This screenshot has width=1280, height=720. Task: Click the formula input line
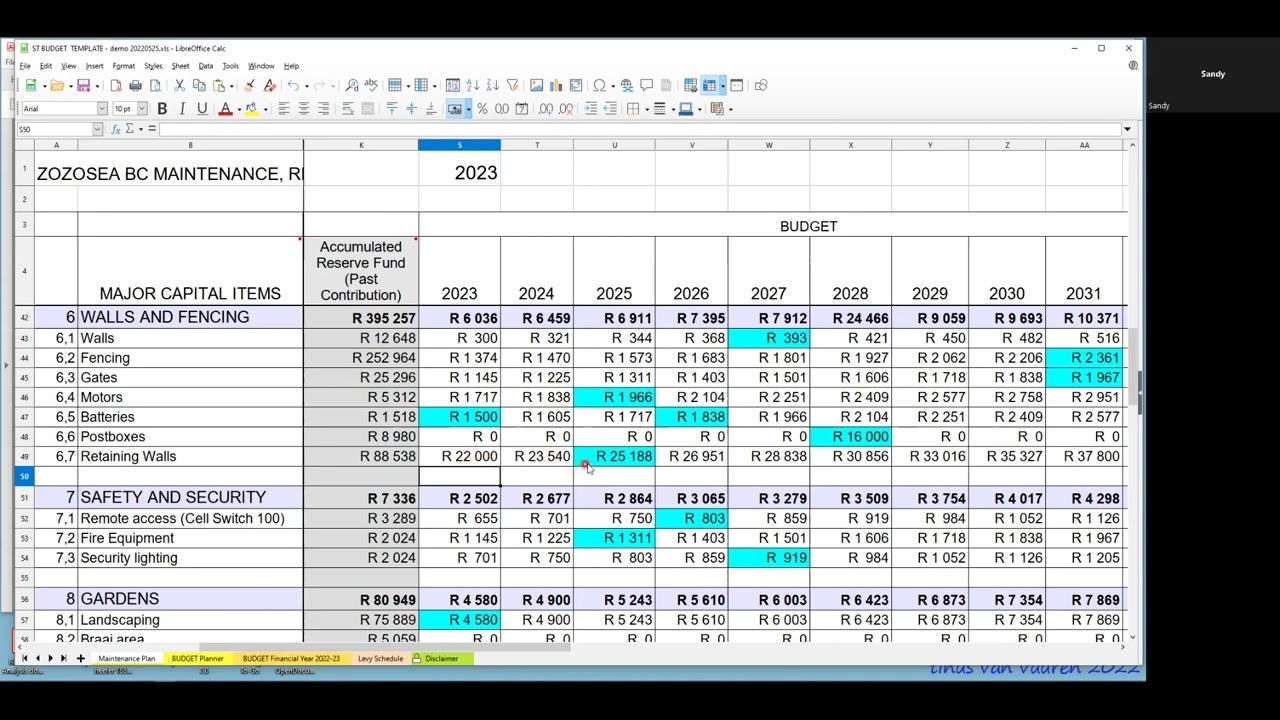click(x=640, y=129)
